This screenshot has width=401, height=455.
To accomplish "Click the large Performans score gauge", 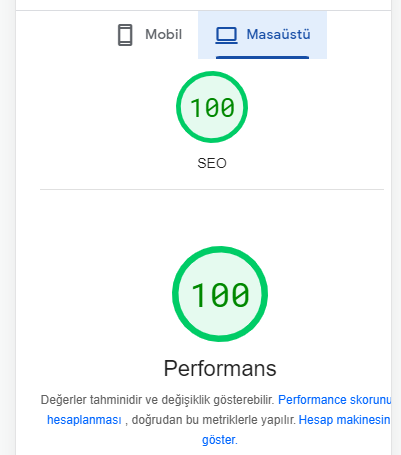I will point(220,294).
